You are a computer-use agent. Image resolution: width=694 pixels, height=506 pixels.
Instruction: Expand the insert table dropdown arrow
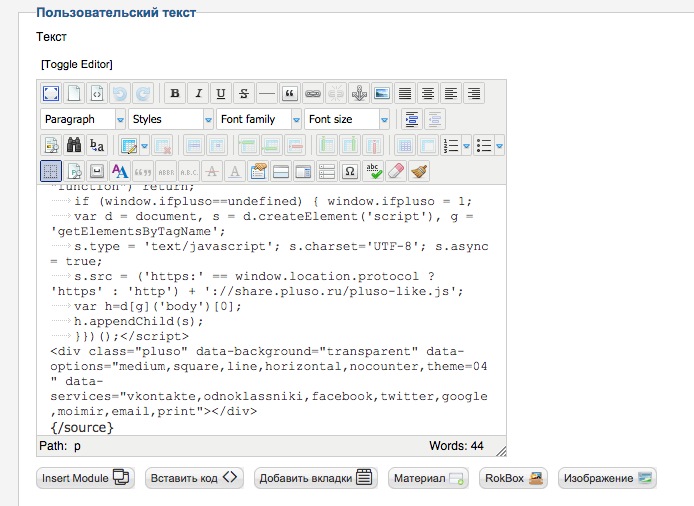pyautogui.click(x=144, y=145)
